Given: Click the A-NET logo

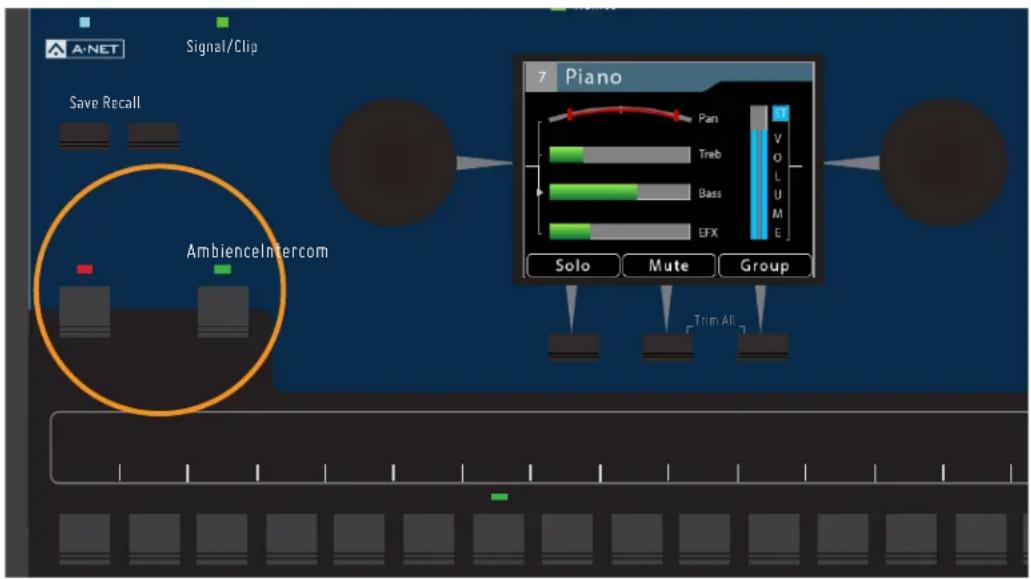Looking at the screenshot, I should click(85, 49).
